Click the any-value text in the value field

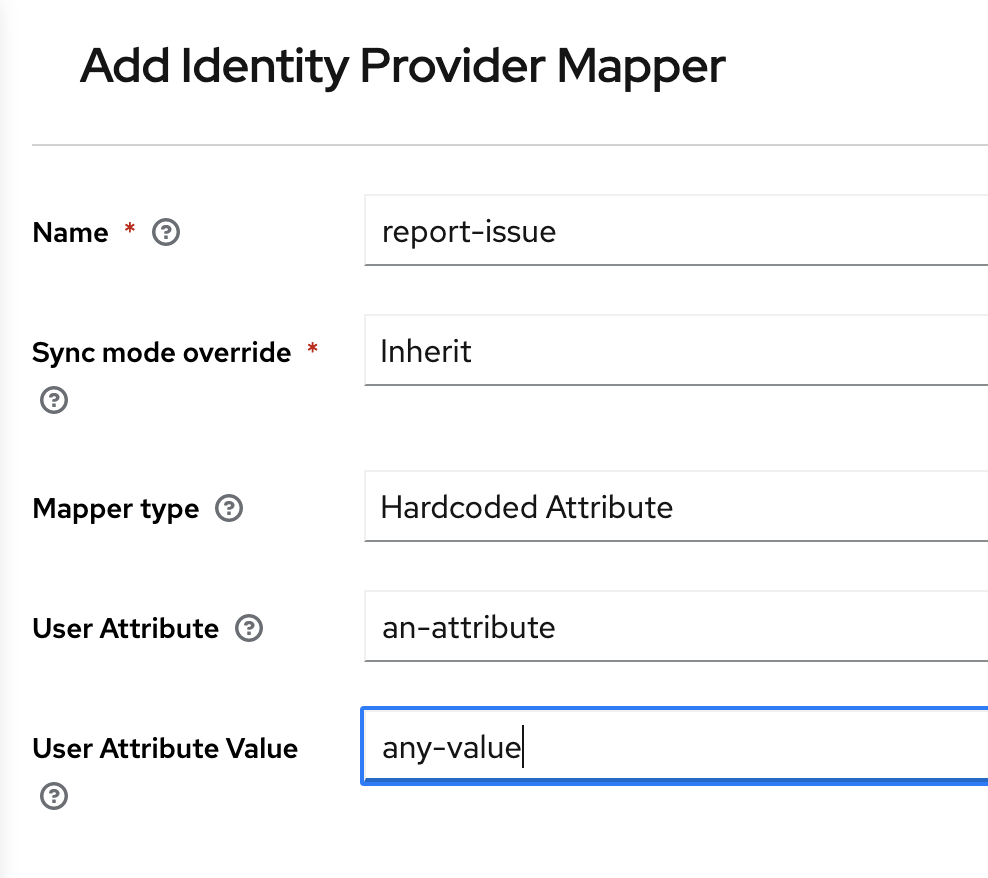click(448, 747)
